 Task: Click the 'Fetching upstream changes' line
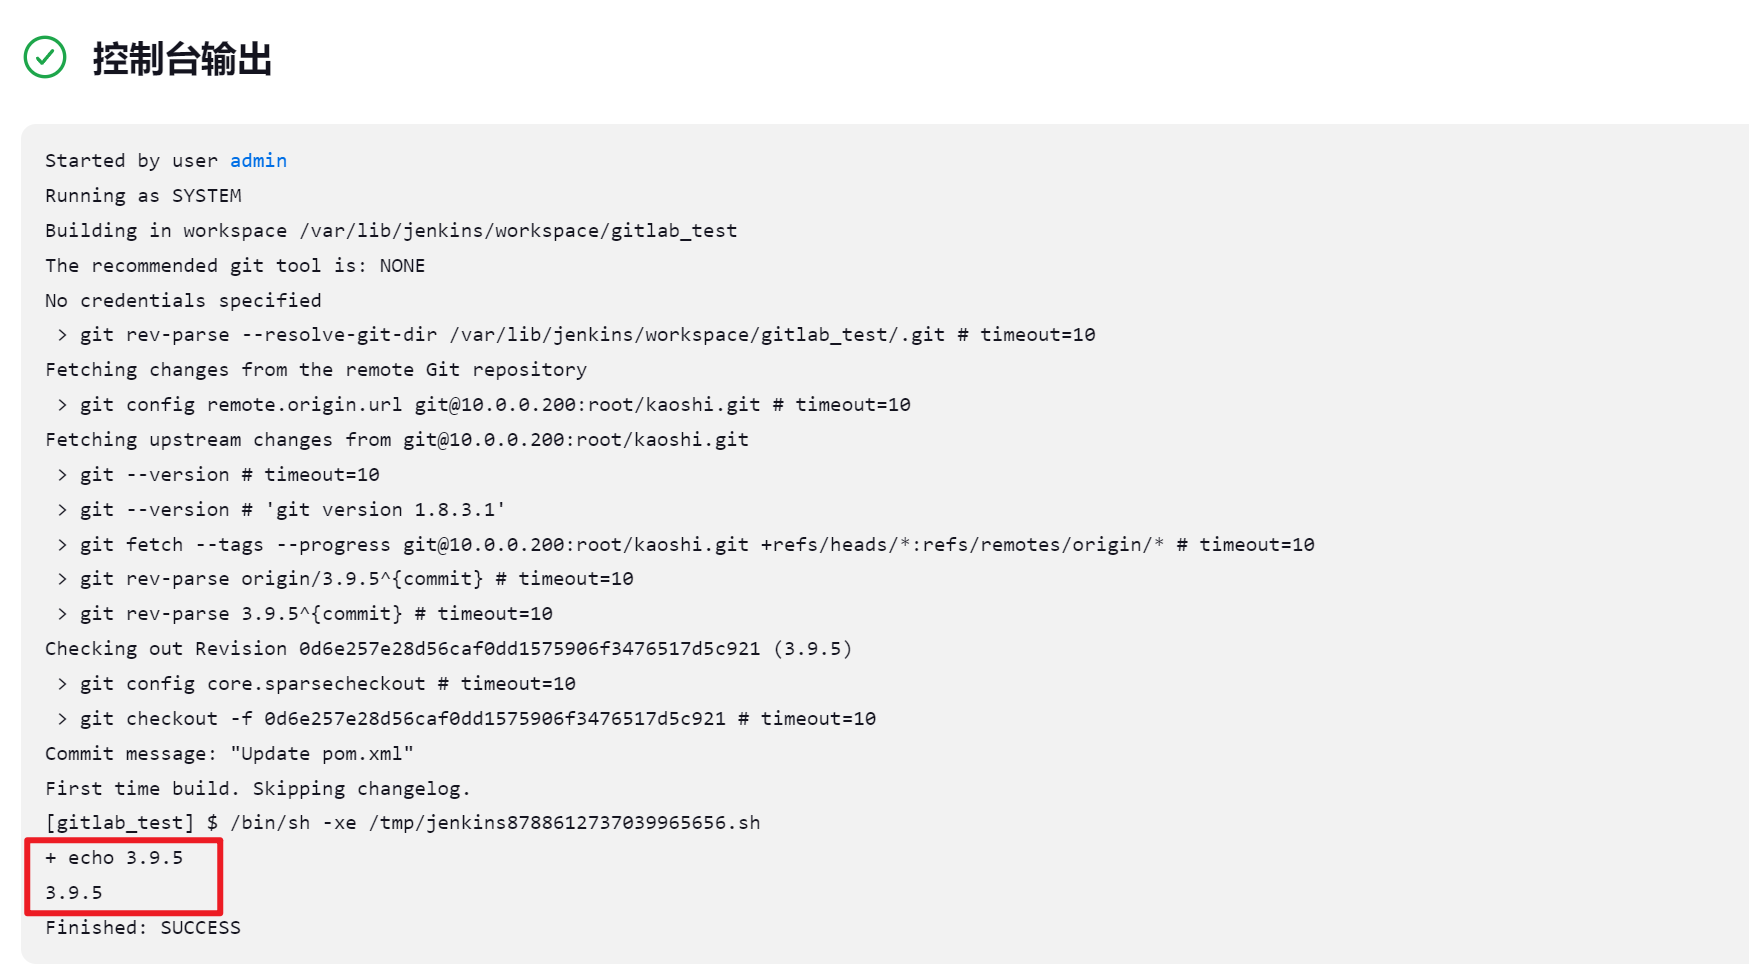(x=397, y=439)
